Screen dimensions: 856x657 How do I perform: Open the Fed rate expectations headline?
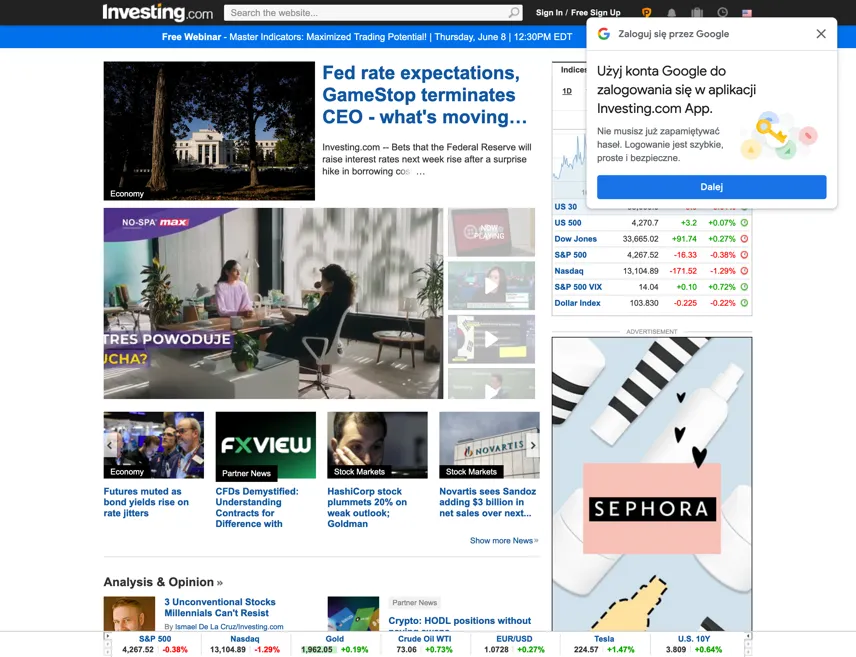coord(424,94)
